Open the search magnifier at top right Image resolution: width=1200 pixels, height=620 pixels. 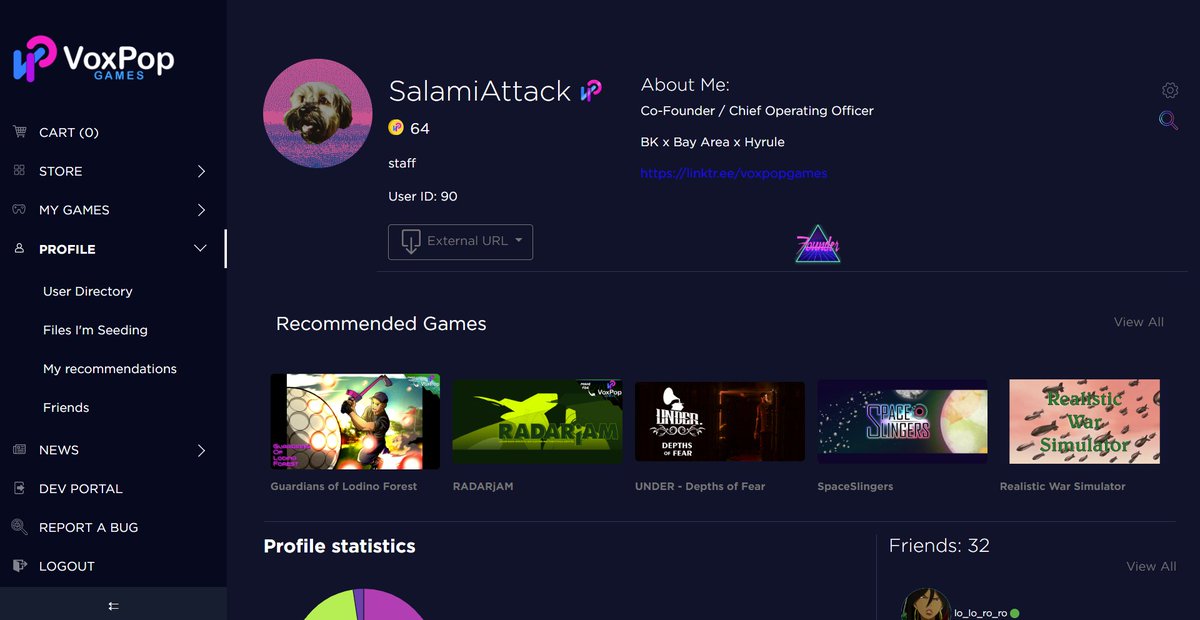[1168, 120]
